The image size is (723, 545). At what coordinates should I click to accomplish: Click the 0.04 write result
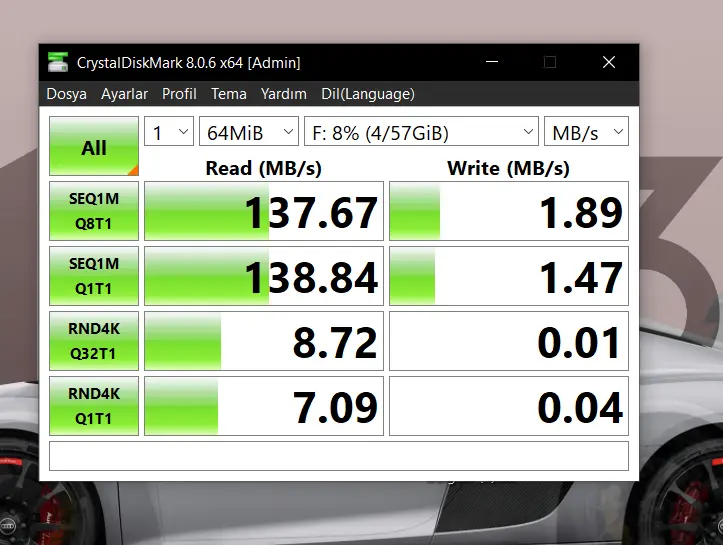509,406
